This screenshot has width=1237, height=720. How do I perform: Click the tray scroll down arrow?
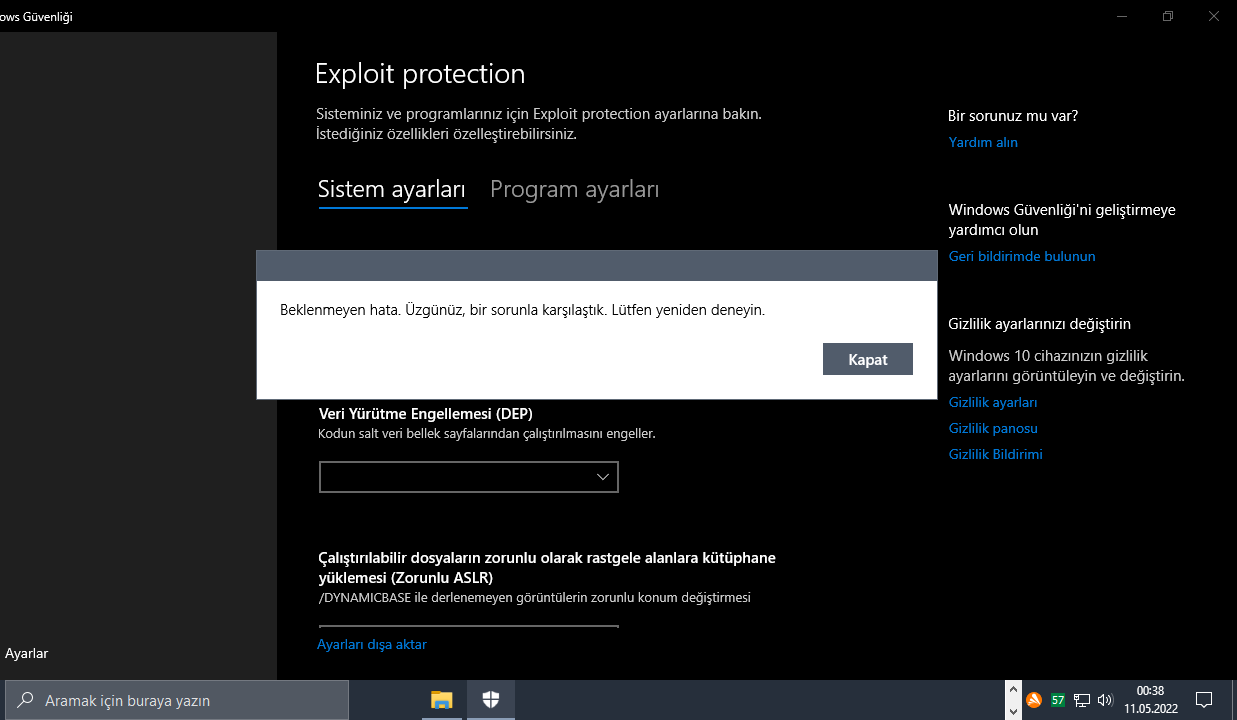(1011, 710)
